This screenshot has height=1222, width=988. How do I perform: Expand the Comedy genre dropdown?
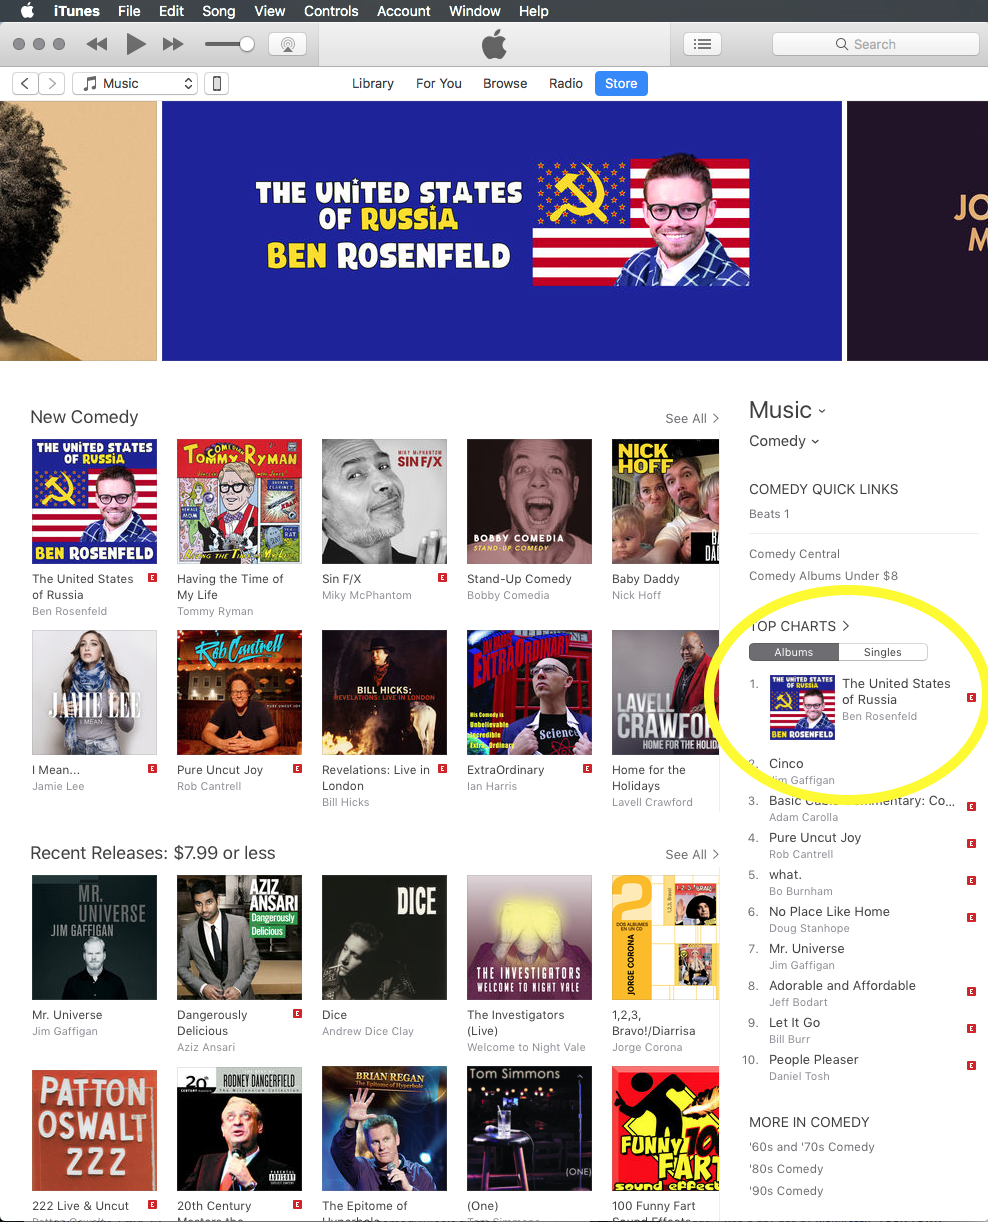tap(784, 441)
